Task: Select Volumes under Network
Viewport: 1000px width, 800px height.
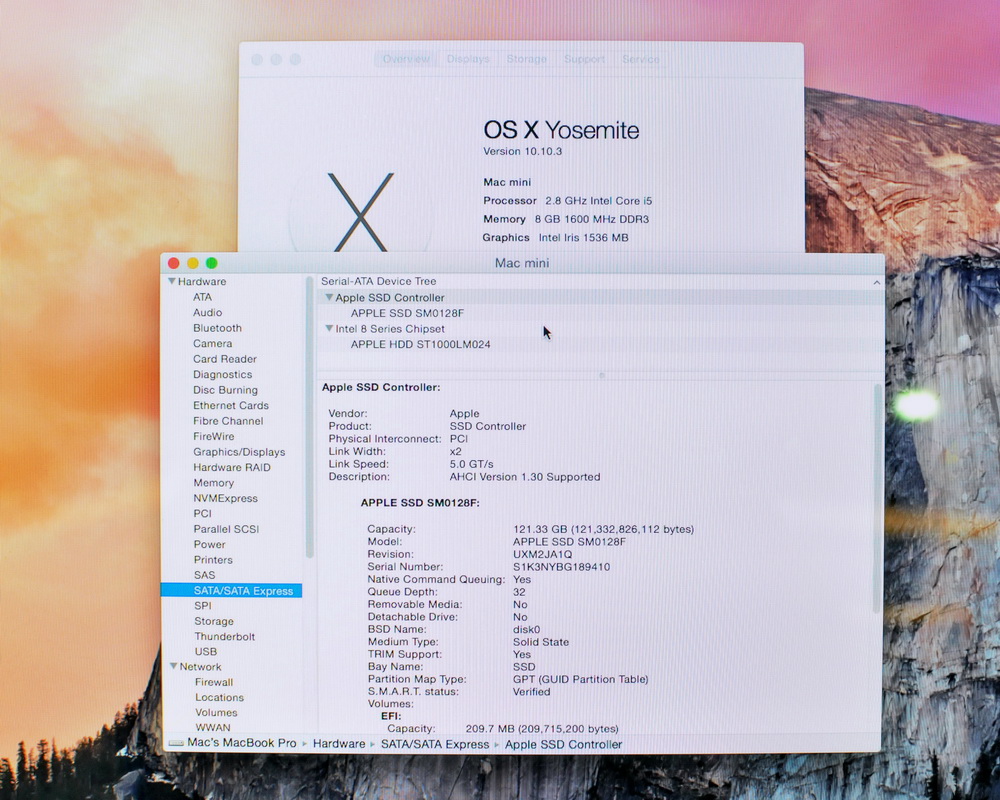Action: tap(216, 713)
